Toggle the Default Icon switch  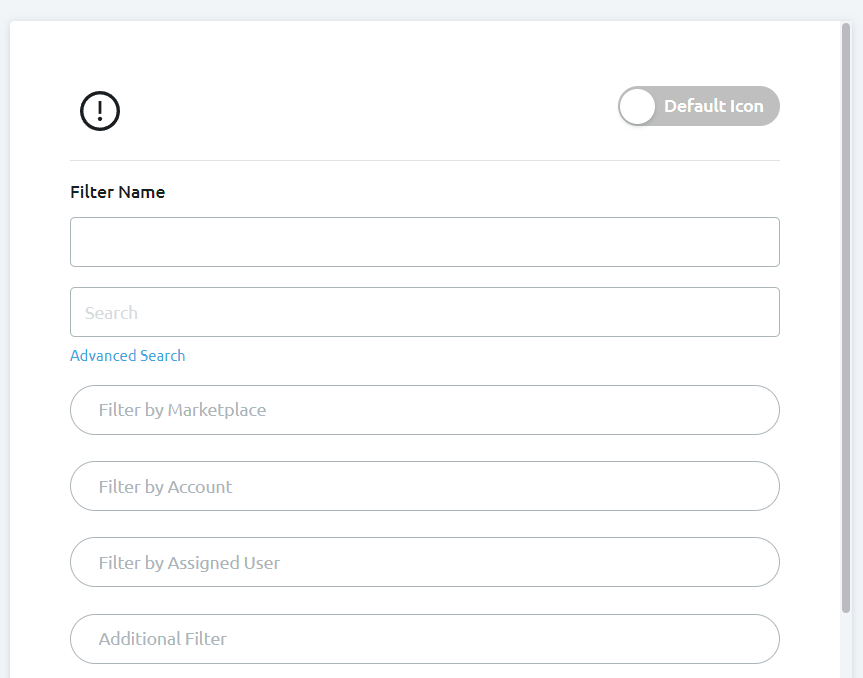click(698, 106)
